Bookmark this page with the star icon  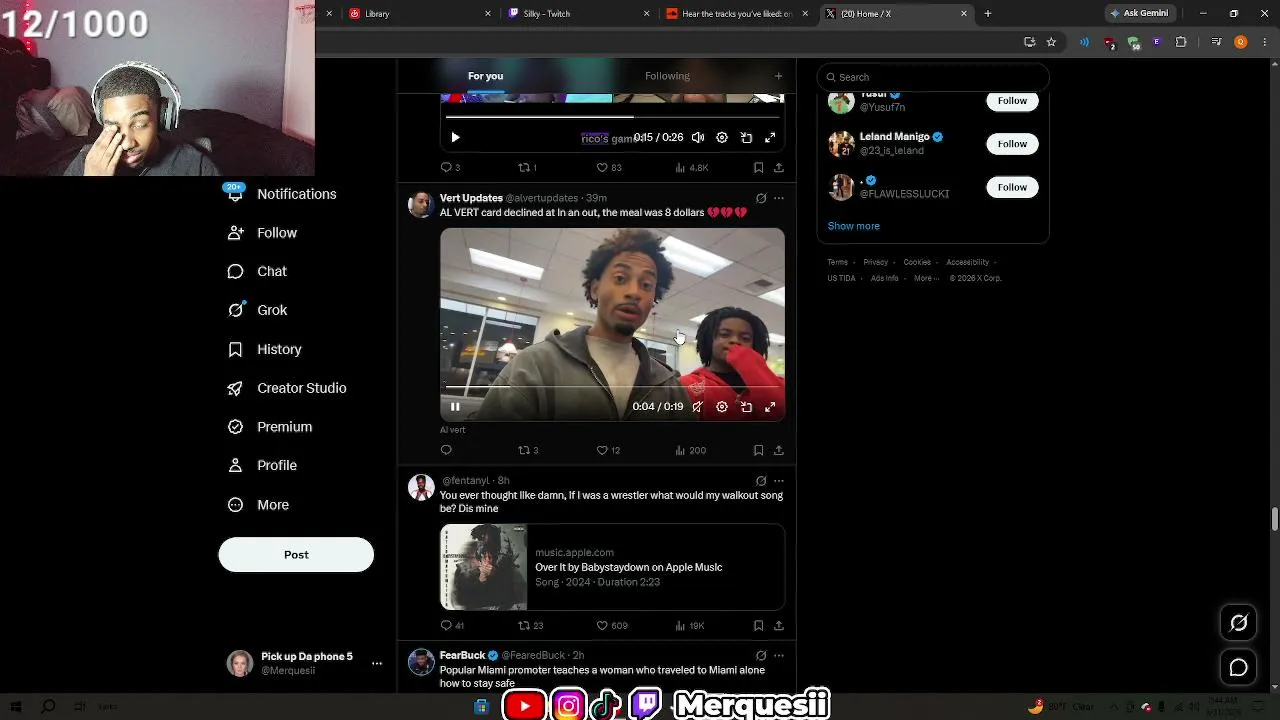[1051, 42]
